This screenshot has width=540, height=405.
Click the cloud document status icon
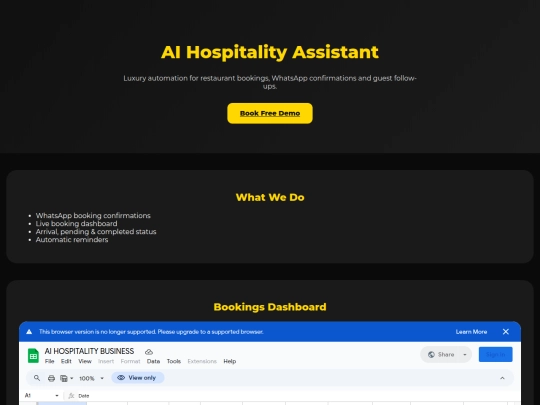click(x=149, y=352)
